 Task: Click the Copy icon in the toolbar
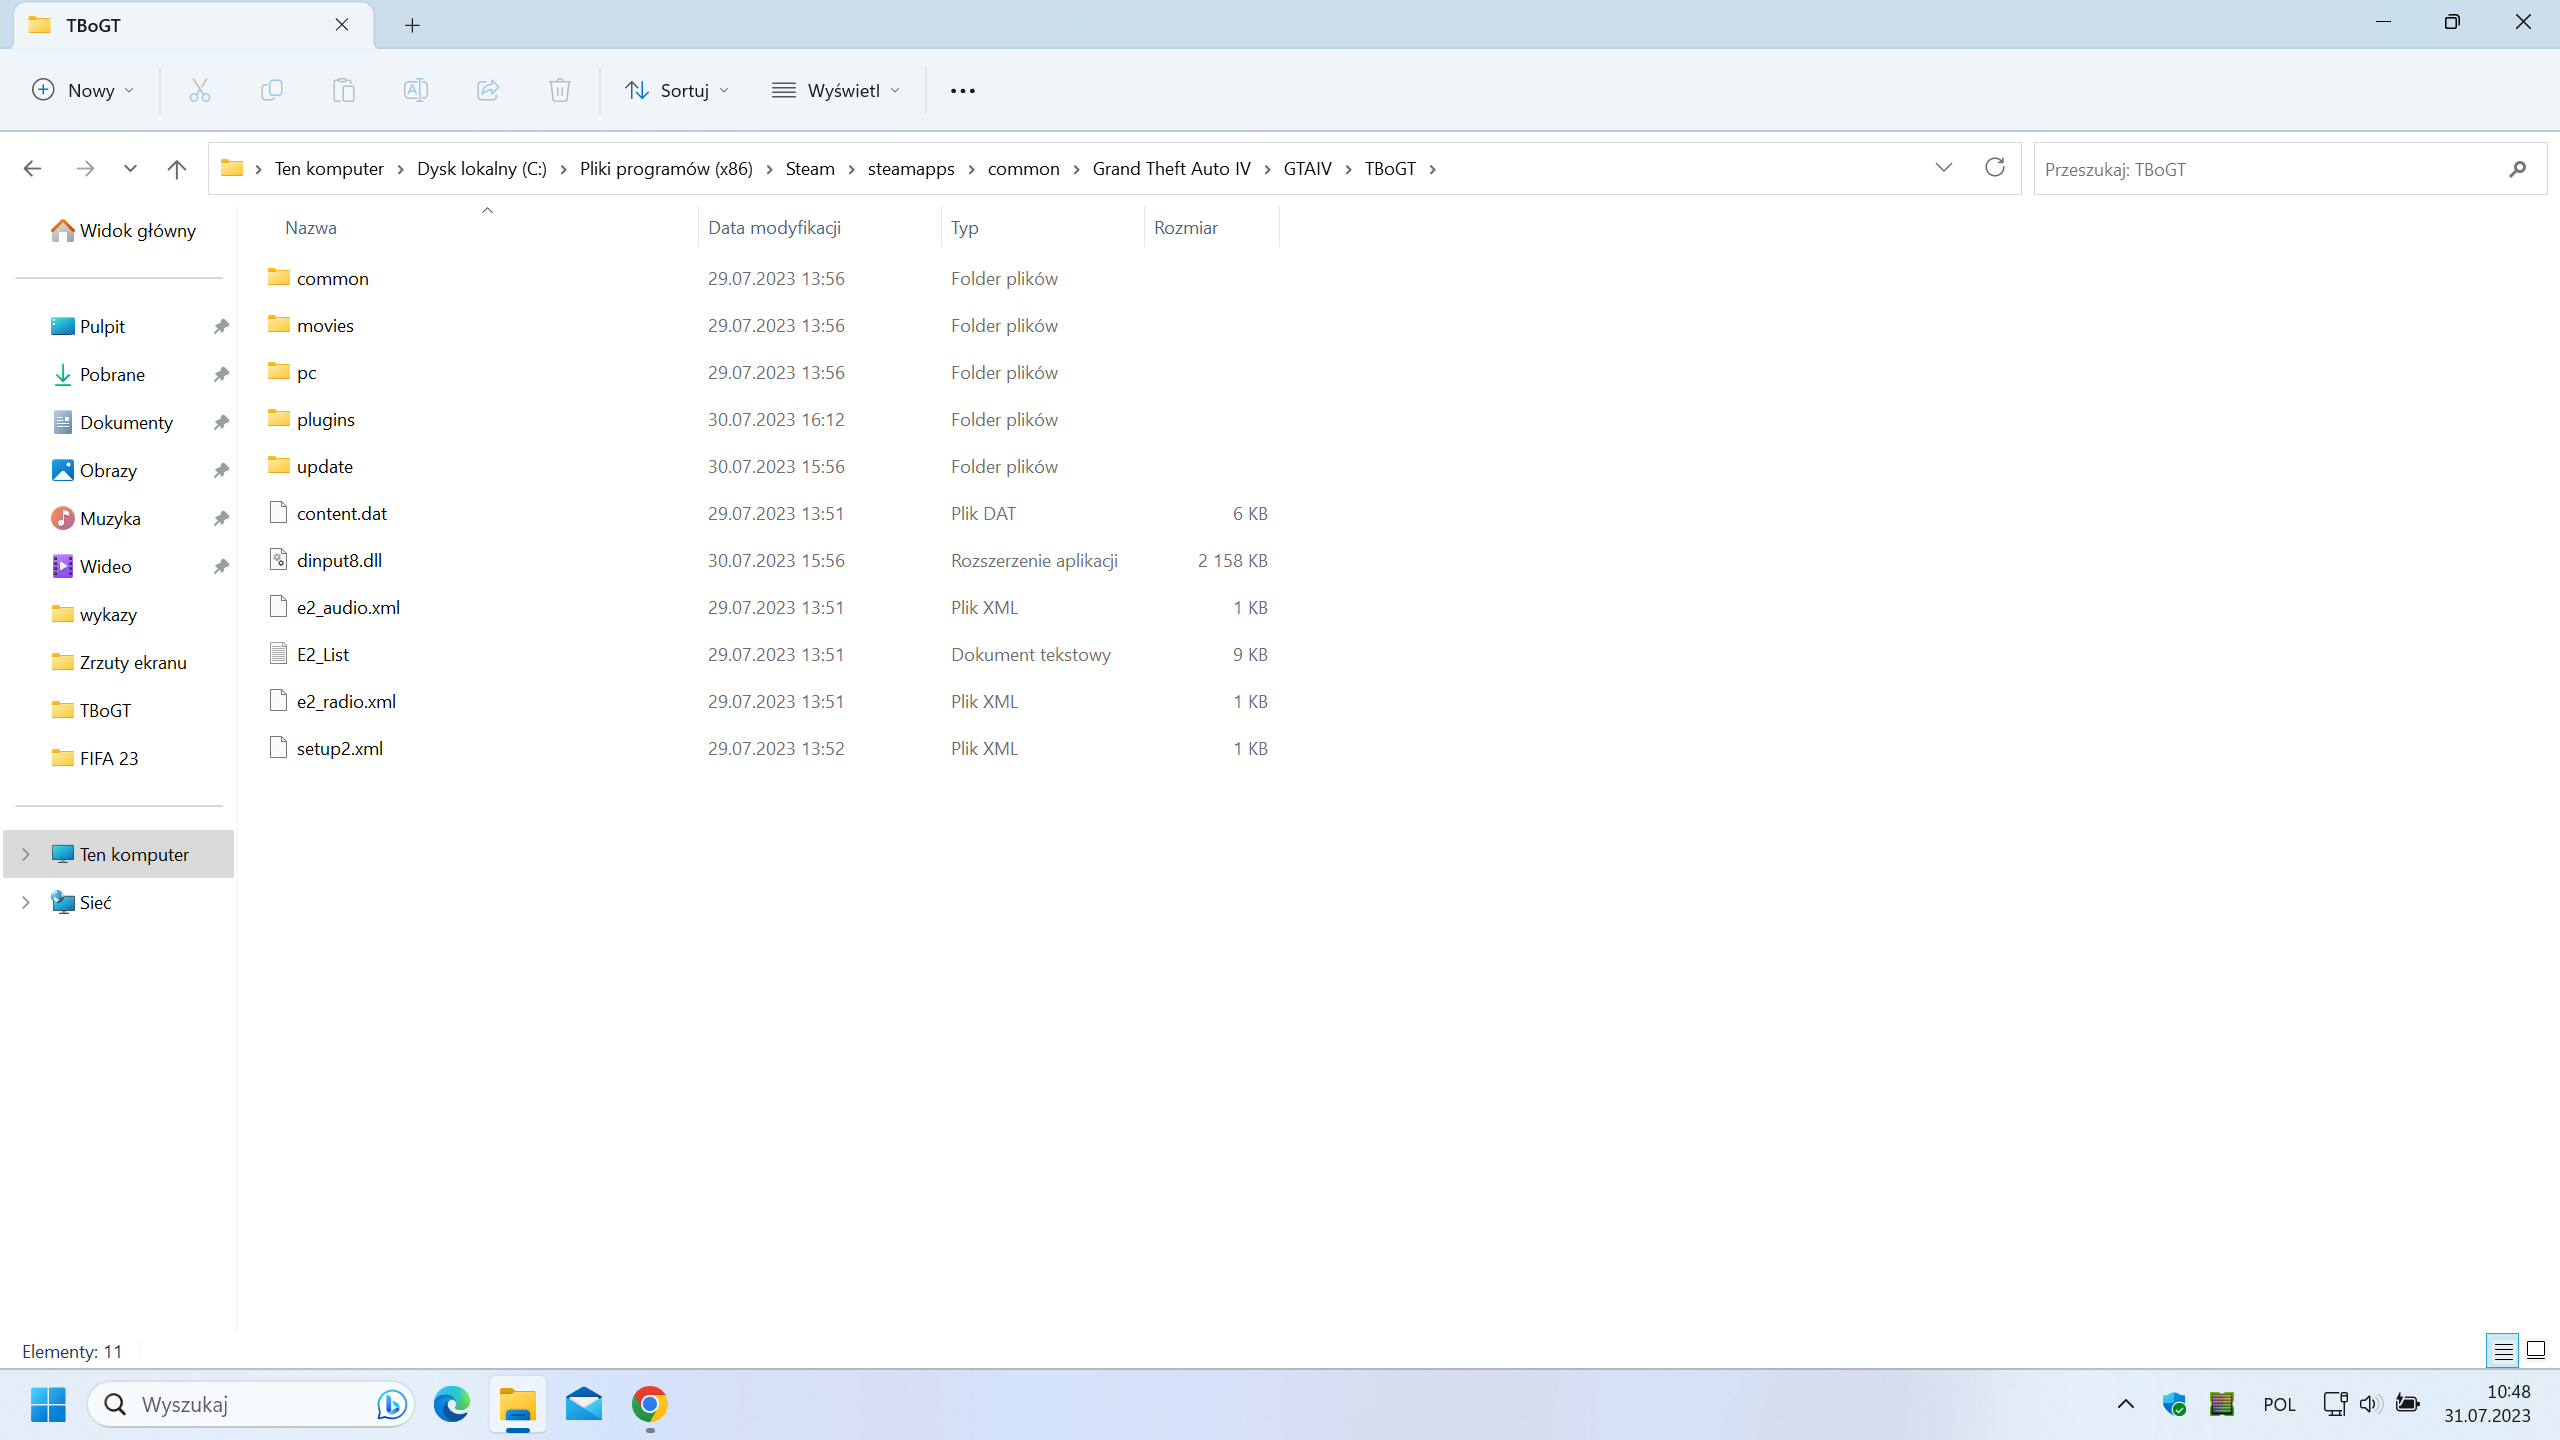point(271,89)
